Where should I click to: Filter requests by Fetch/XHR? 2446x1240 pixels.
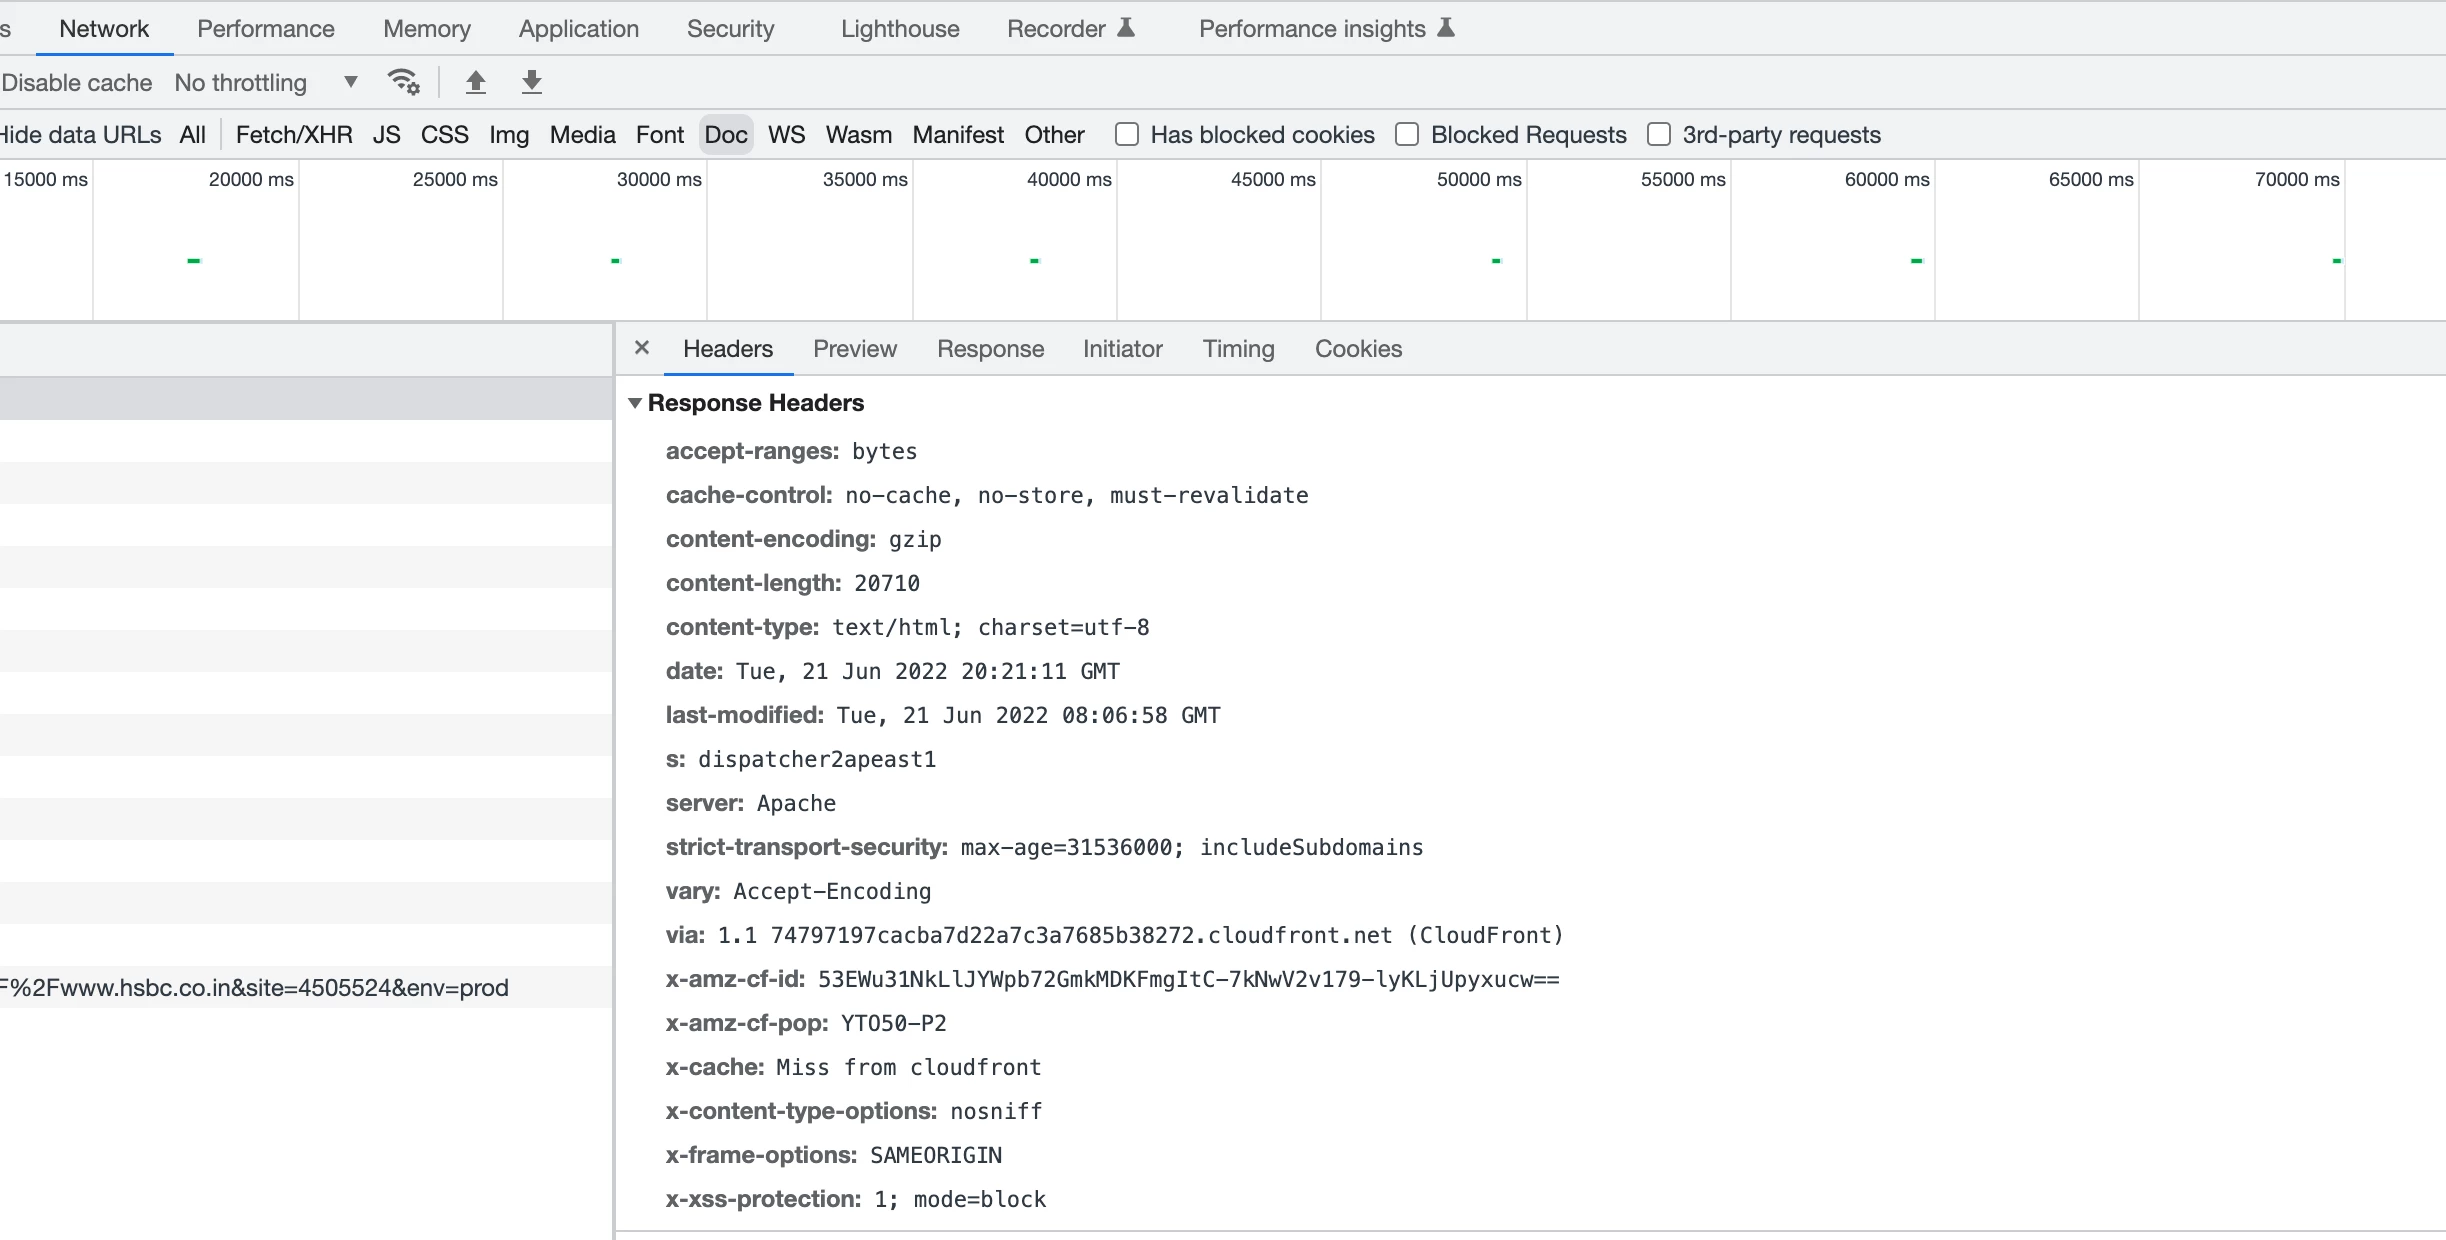294,135
